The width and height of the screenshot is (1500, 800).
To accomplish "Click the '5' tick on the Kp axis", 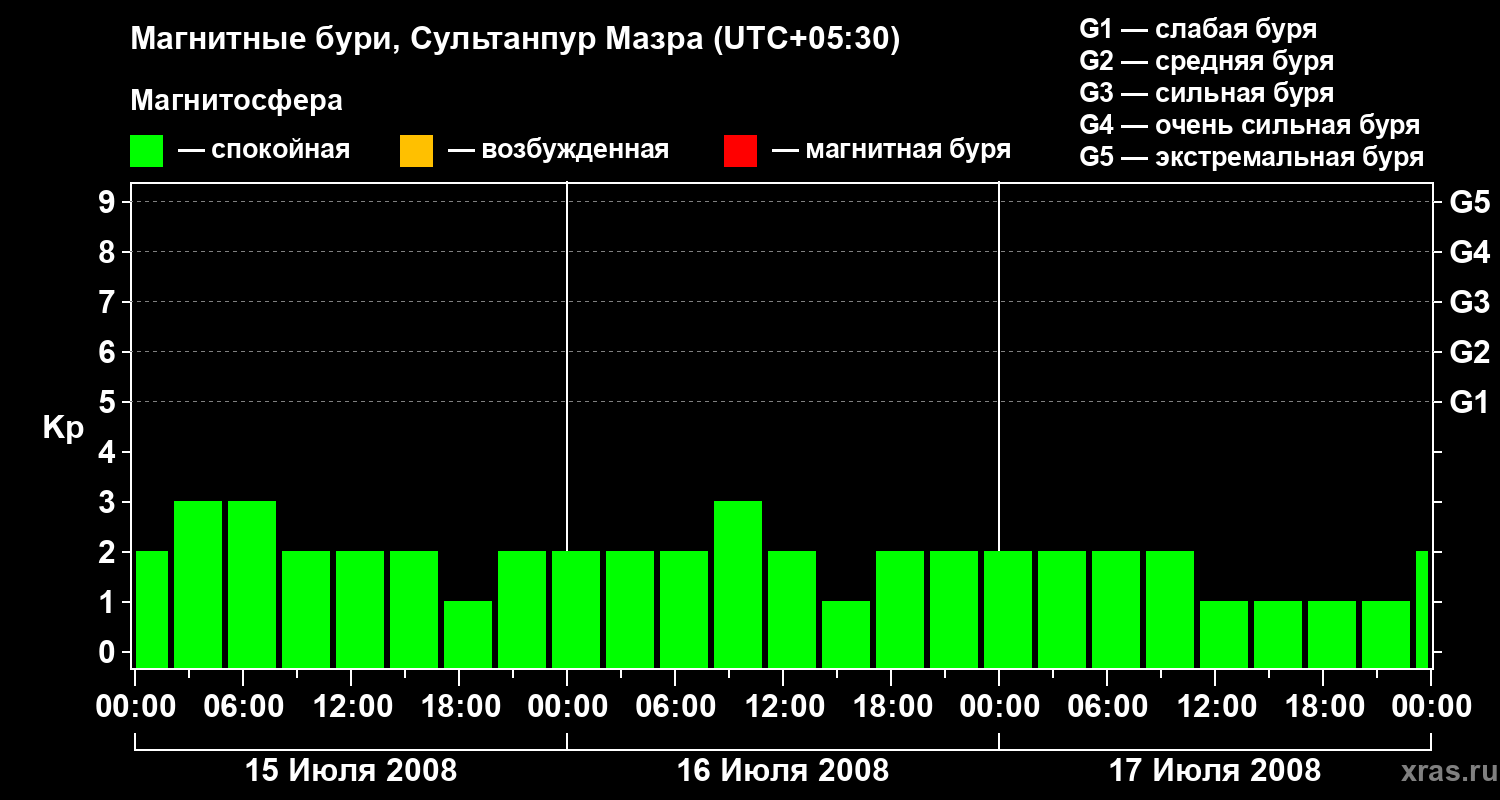I will (109, 402).
